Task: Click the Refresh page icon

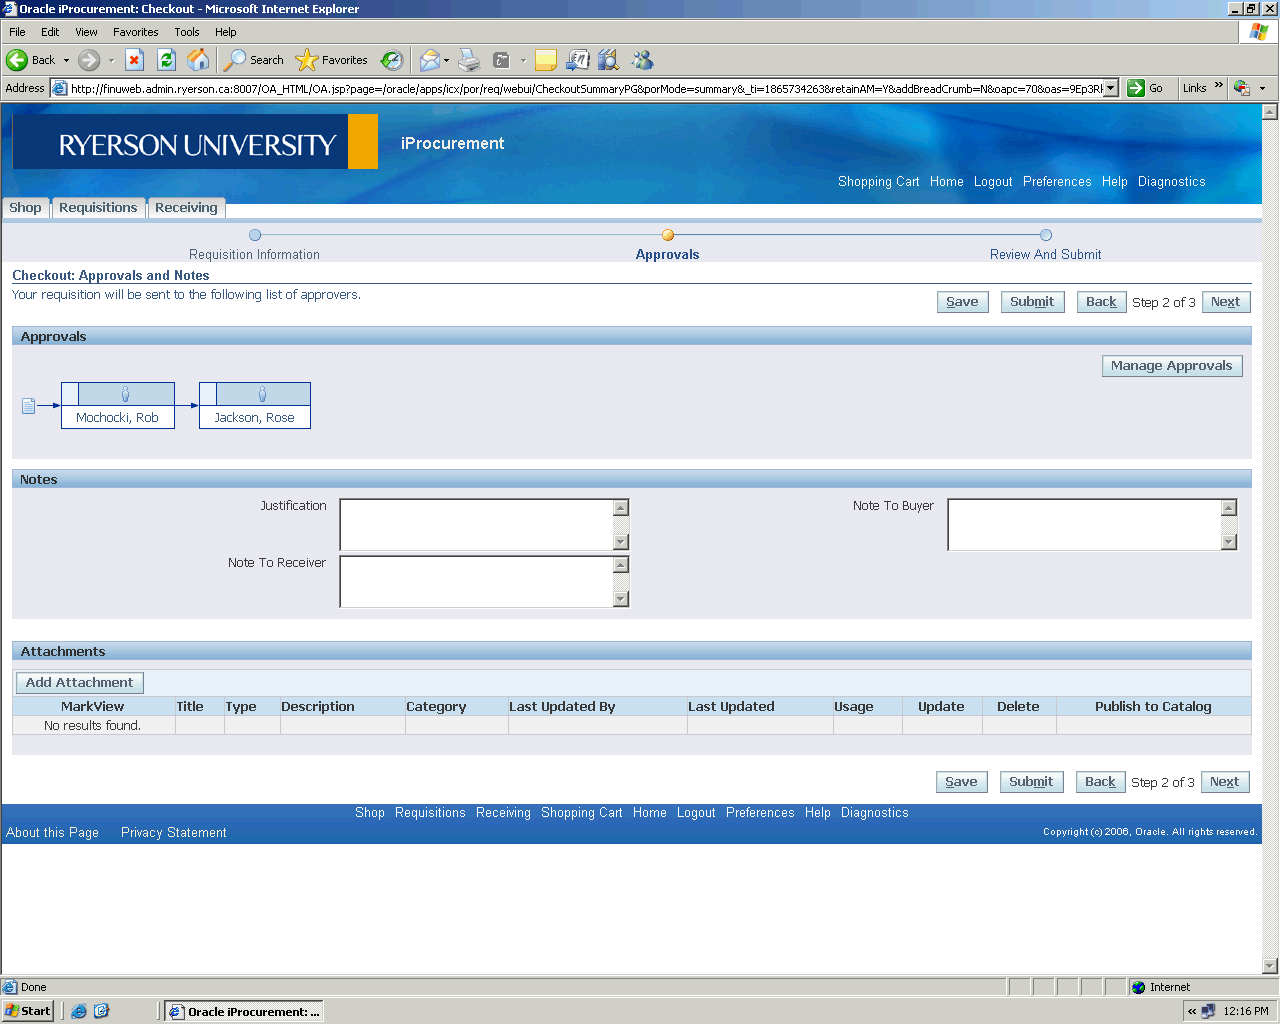Action: 167,60
